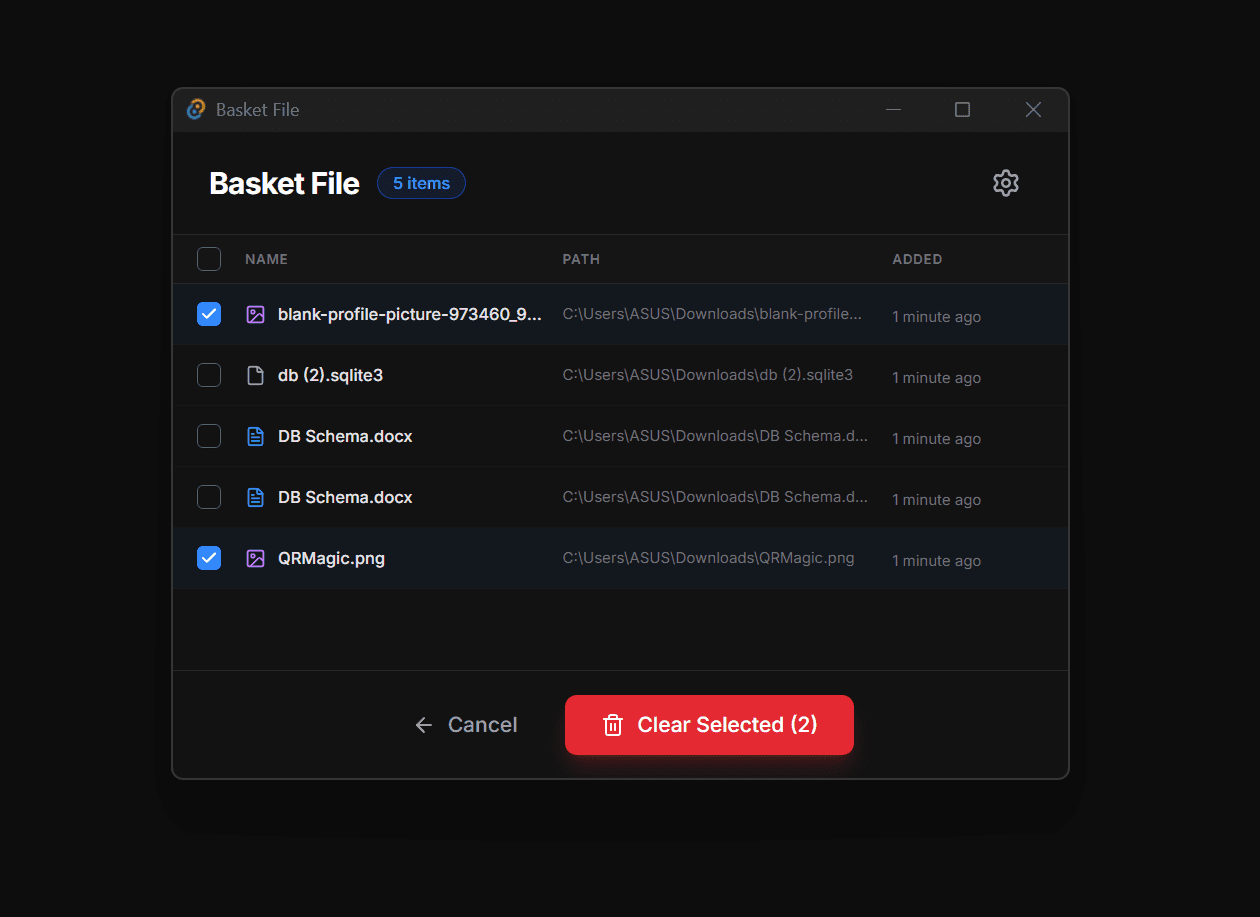Click the NAME column header

(266, 259)
